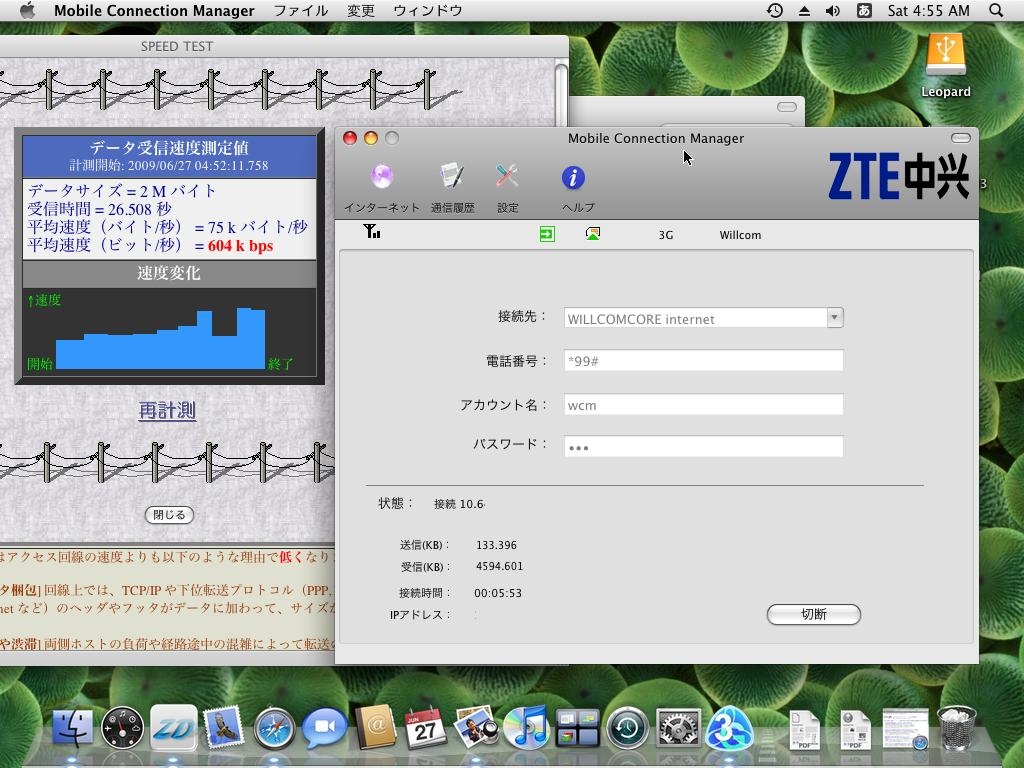Click the 00:05:53 connection time value

pyautogui.click(x=498, y=593)
